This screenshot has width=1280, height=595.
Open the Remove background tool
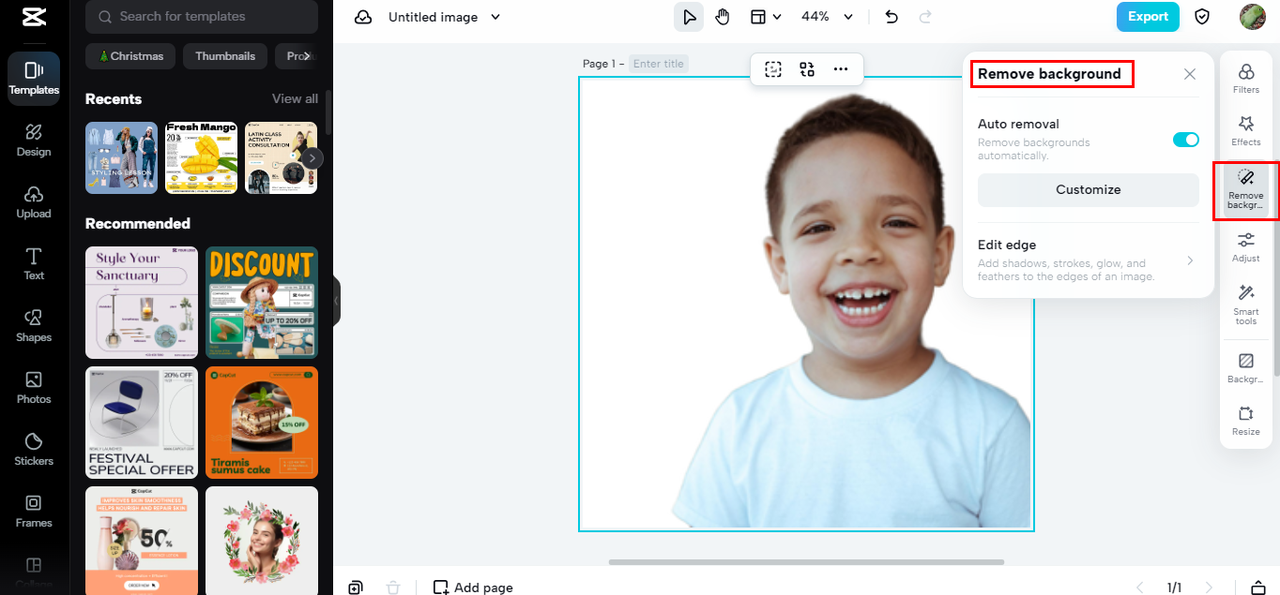coord(1246,190)
